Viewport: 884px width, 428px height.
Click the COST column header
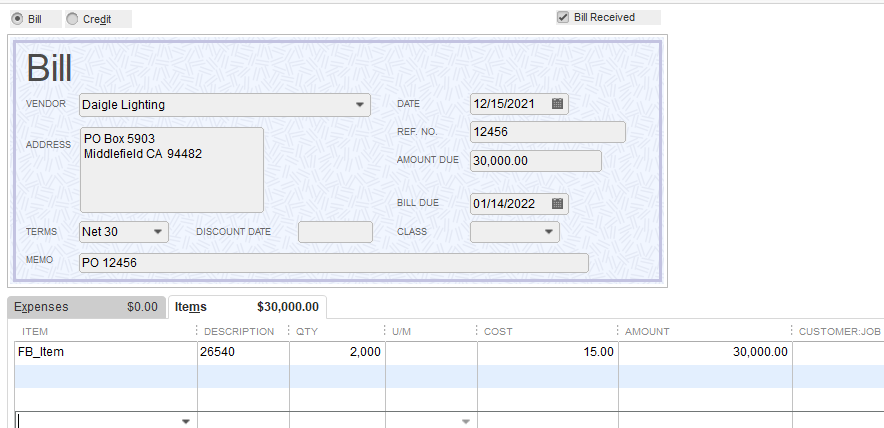point(498,332)
